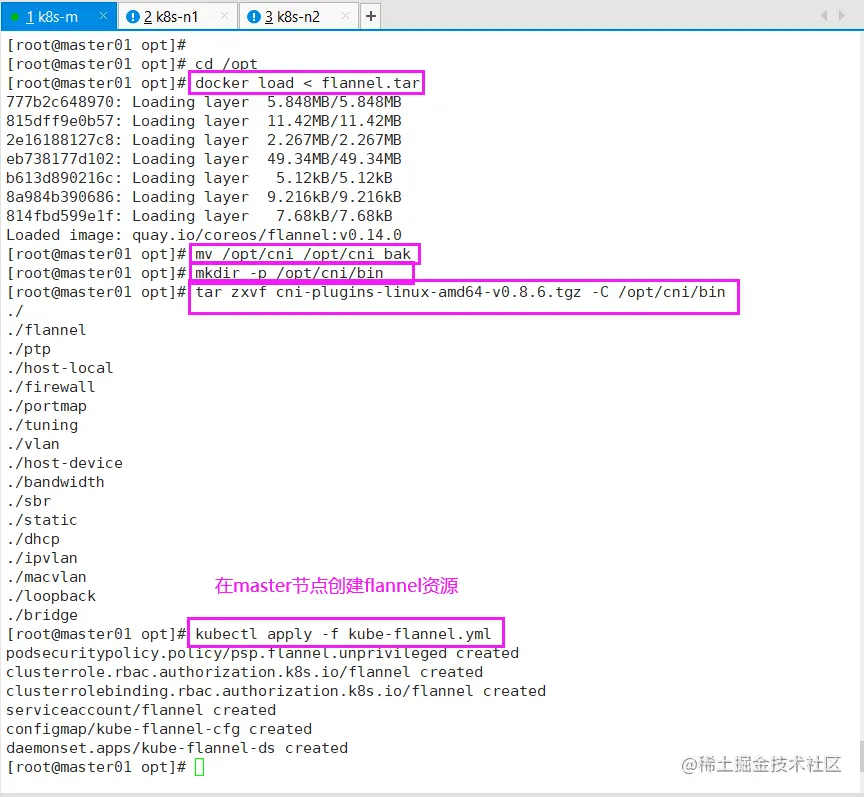Click the './portmap' output line
The width and height of the screenshot is (864, 797).
click(47, 406)
